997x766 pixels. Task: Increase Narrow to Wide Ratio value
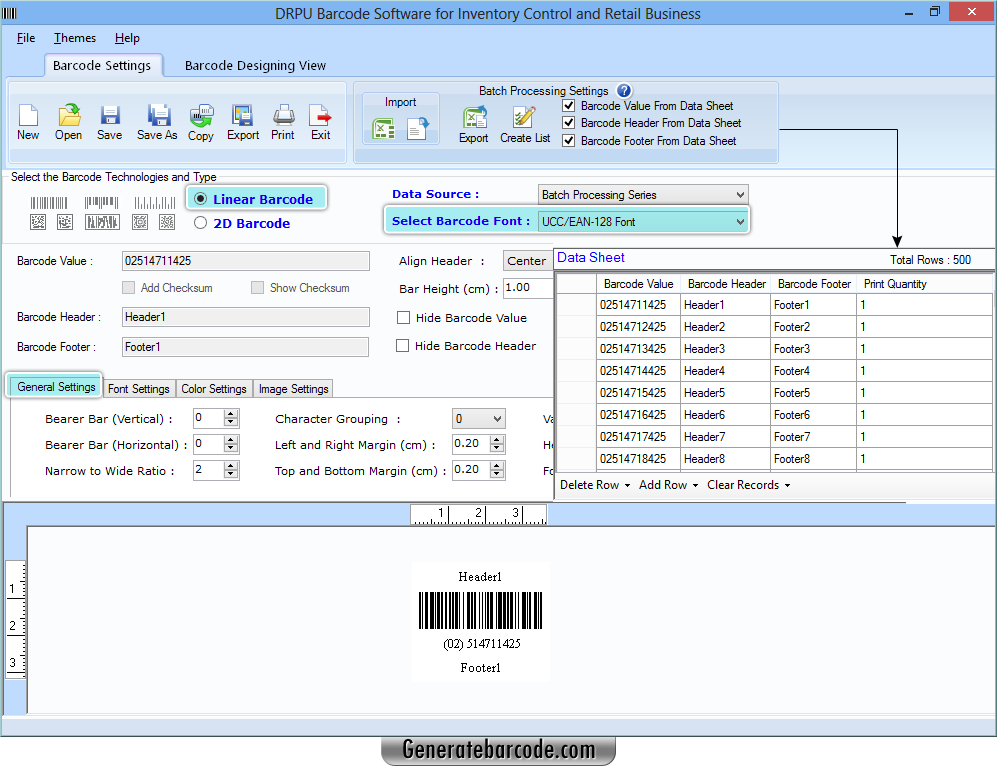[x=231, y=466]
